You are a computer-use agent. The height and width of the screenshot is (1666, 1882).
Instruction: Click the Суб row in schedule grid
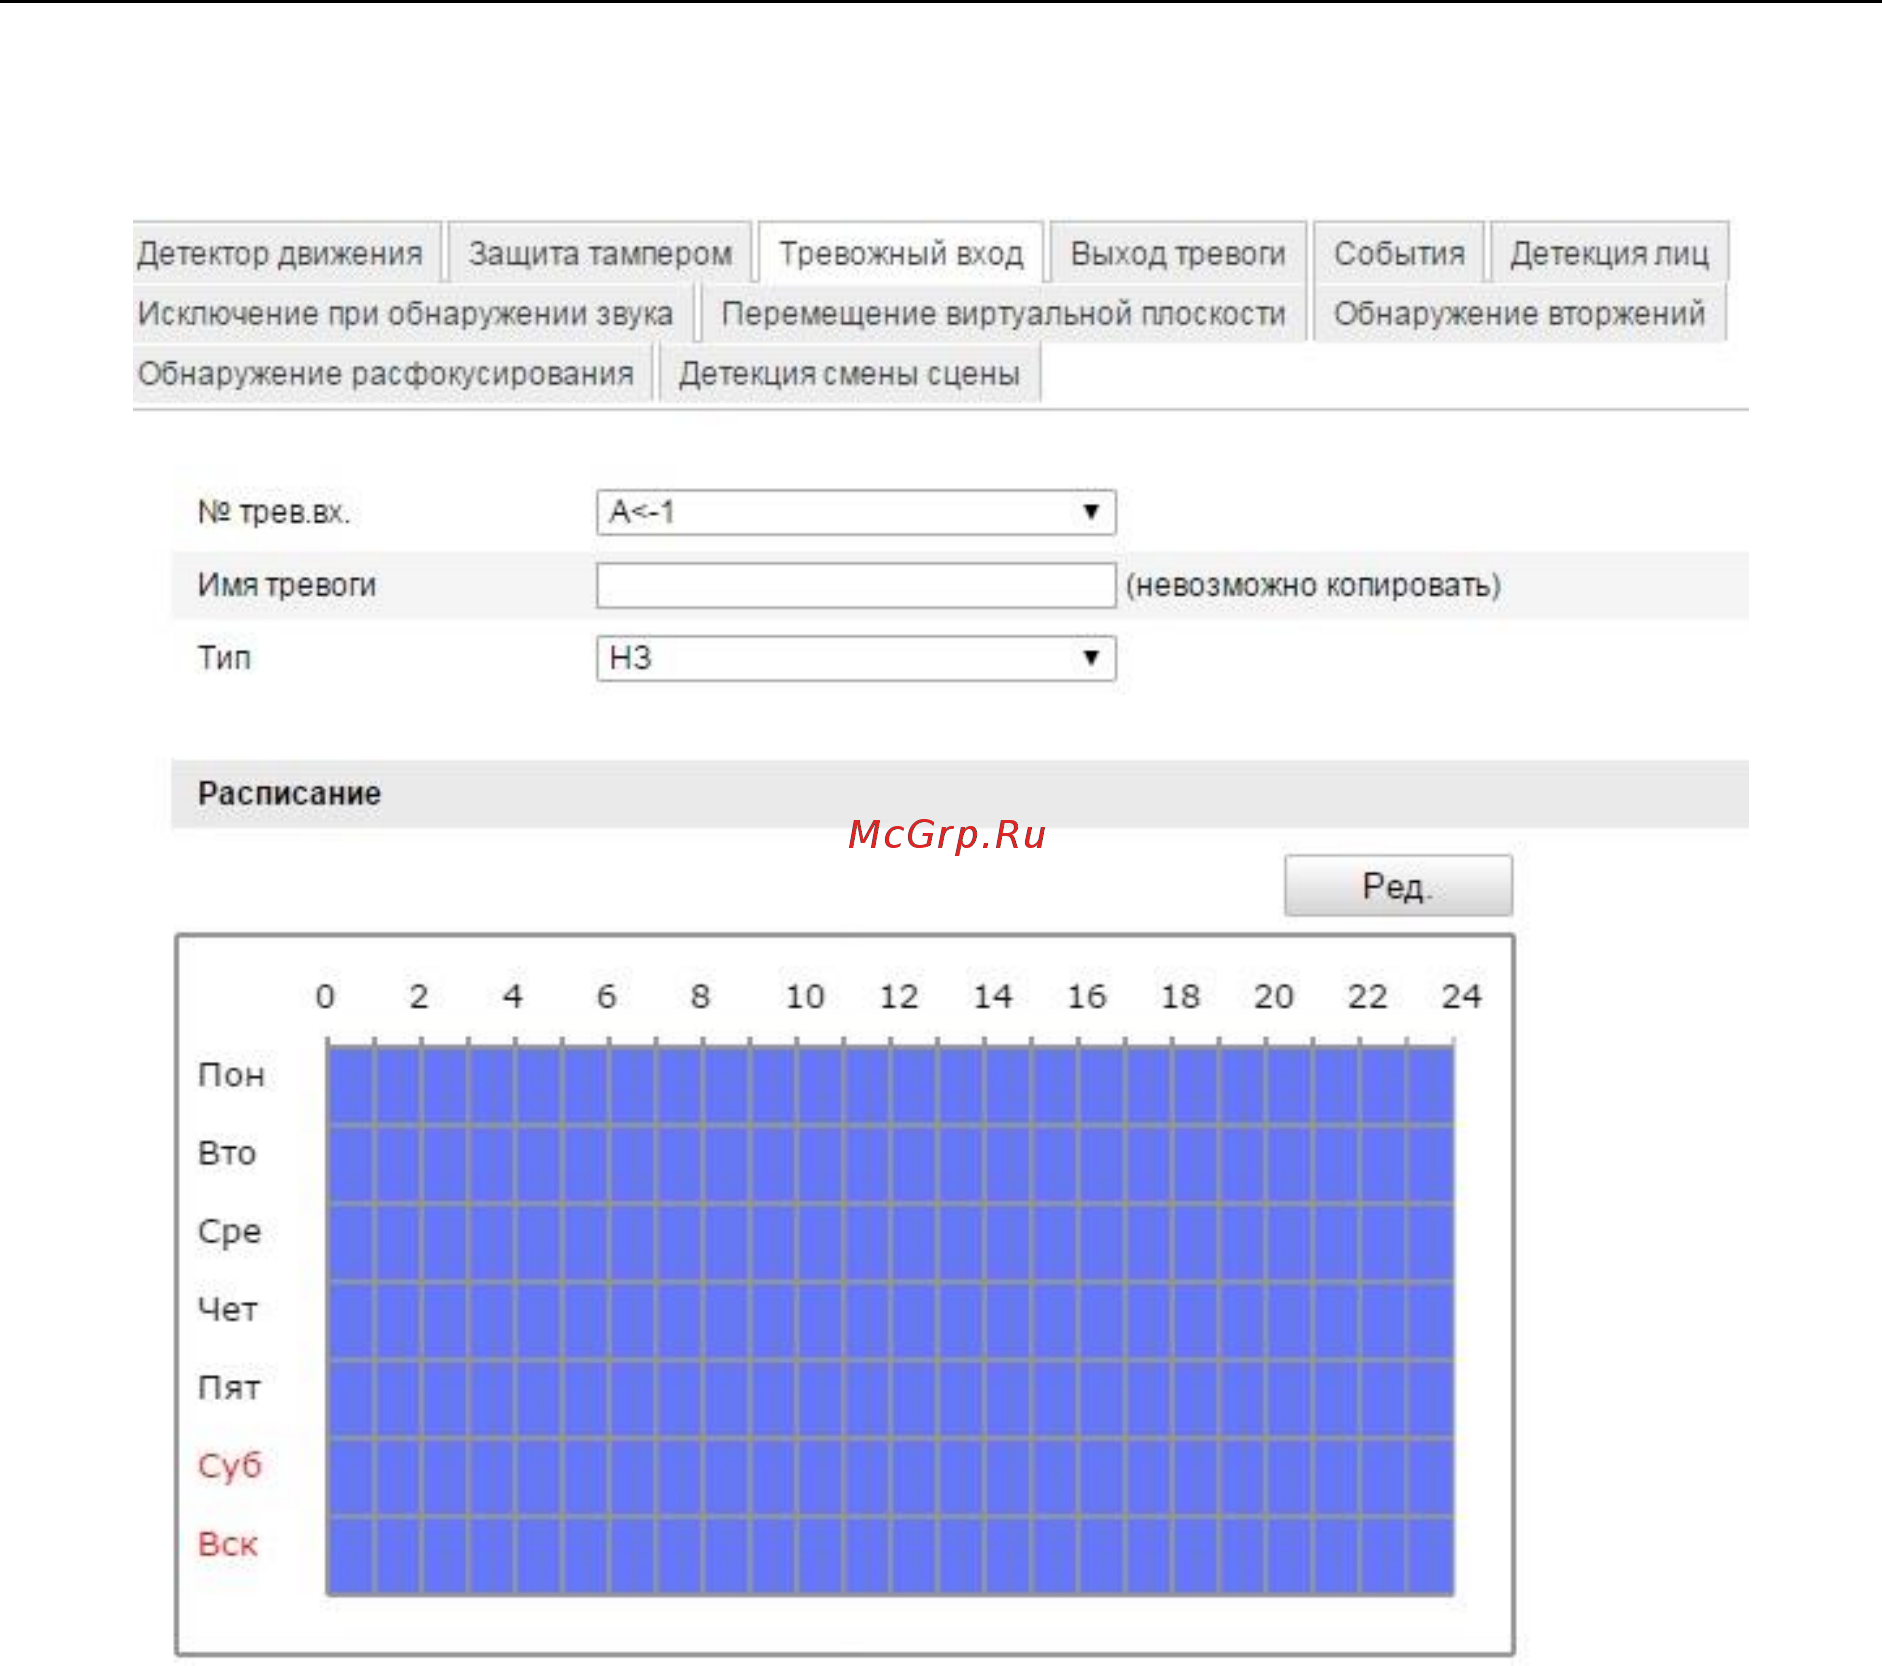[890, 1475]
